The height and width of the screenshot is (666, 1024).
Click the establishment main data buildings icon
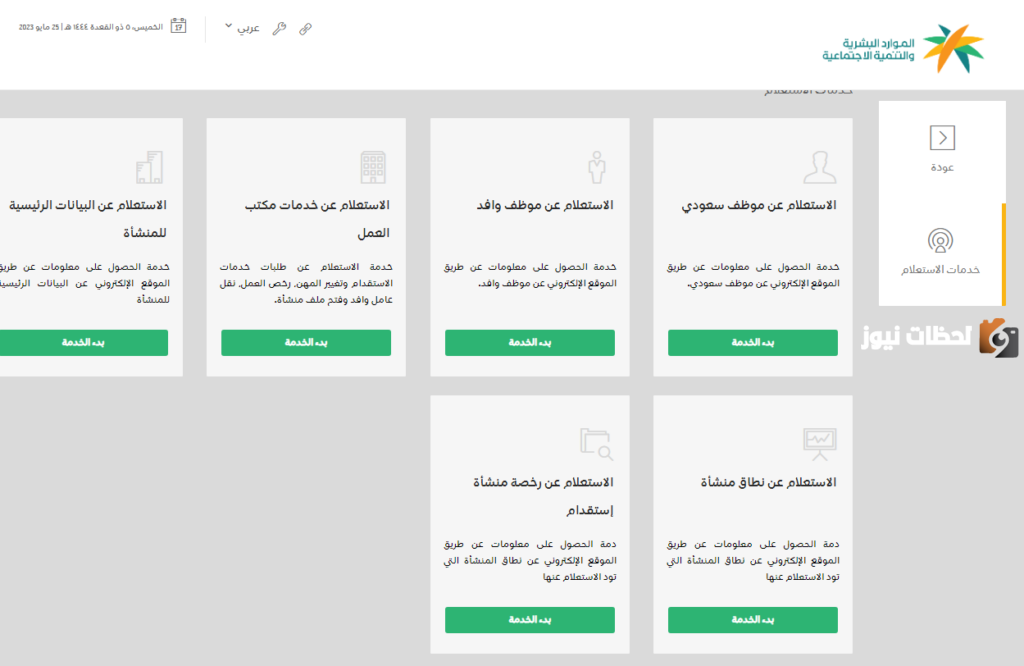[150, 167]
